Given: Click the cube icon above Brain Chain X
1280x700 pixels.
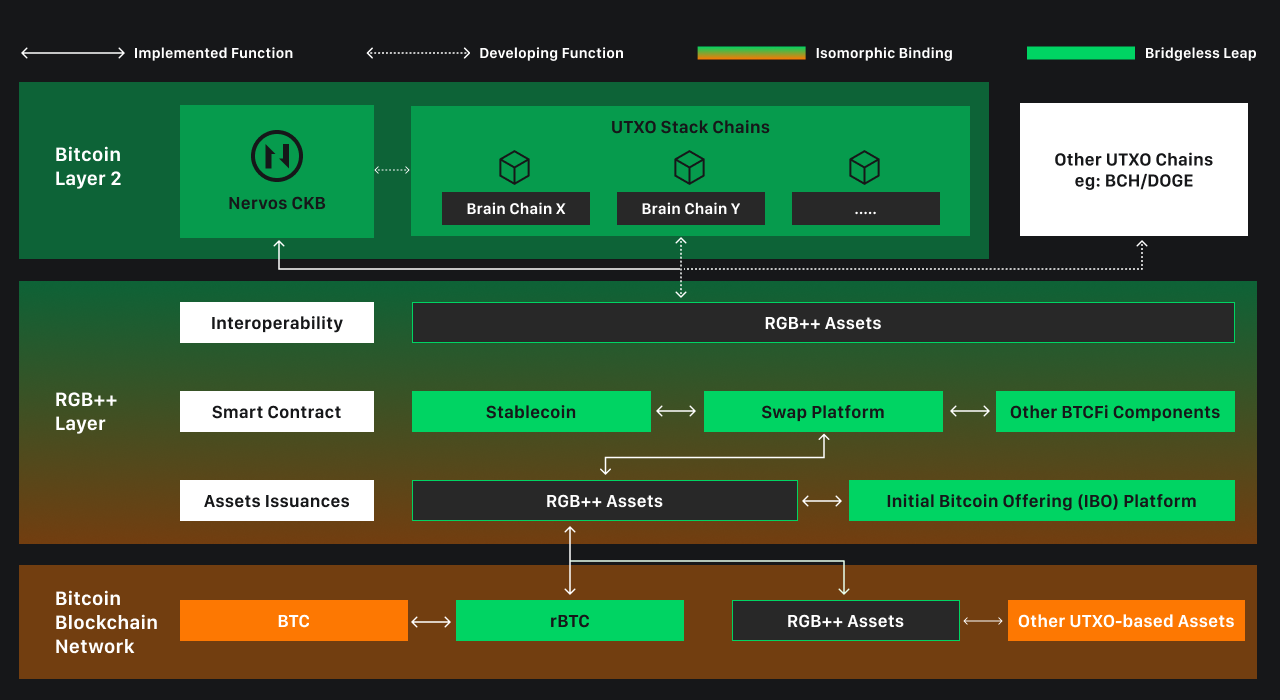Looking at the screenshot, I should 514,167.
